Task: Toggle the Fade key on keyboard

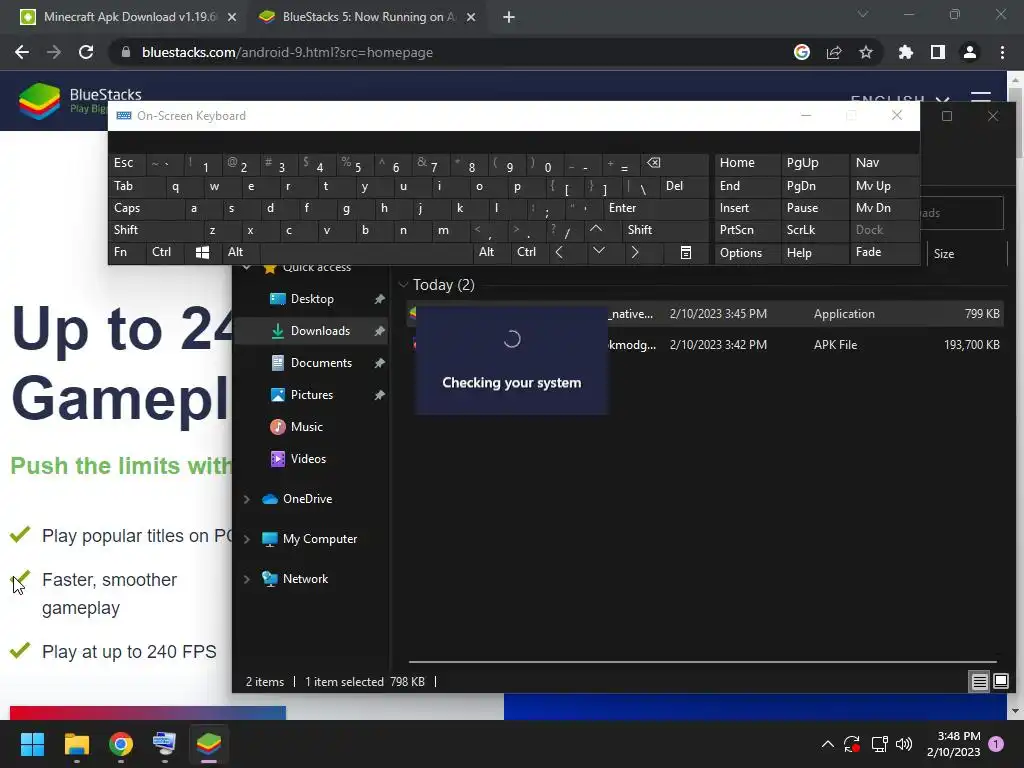Action: [884, 252]
